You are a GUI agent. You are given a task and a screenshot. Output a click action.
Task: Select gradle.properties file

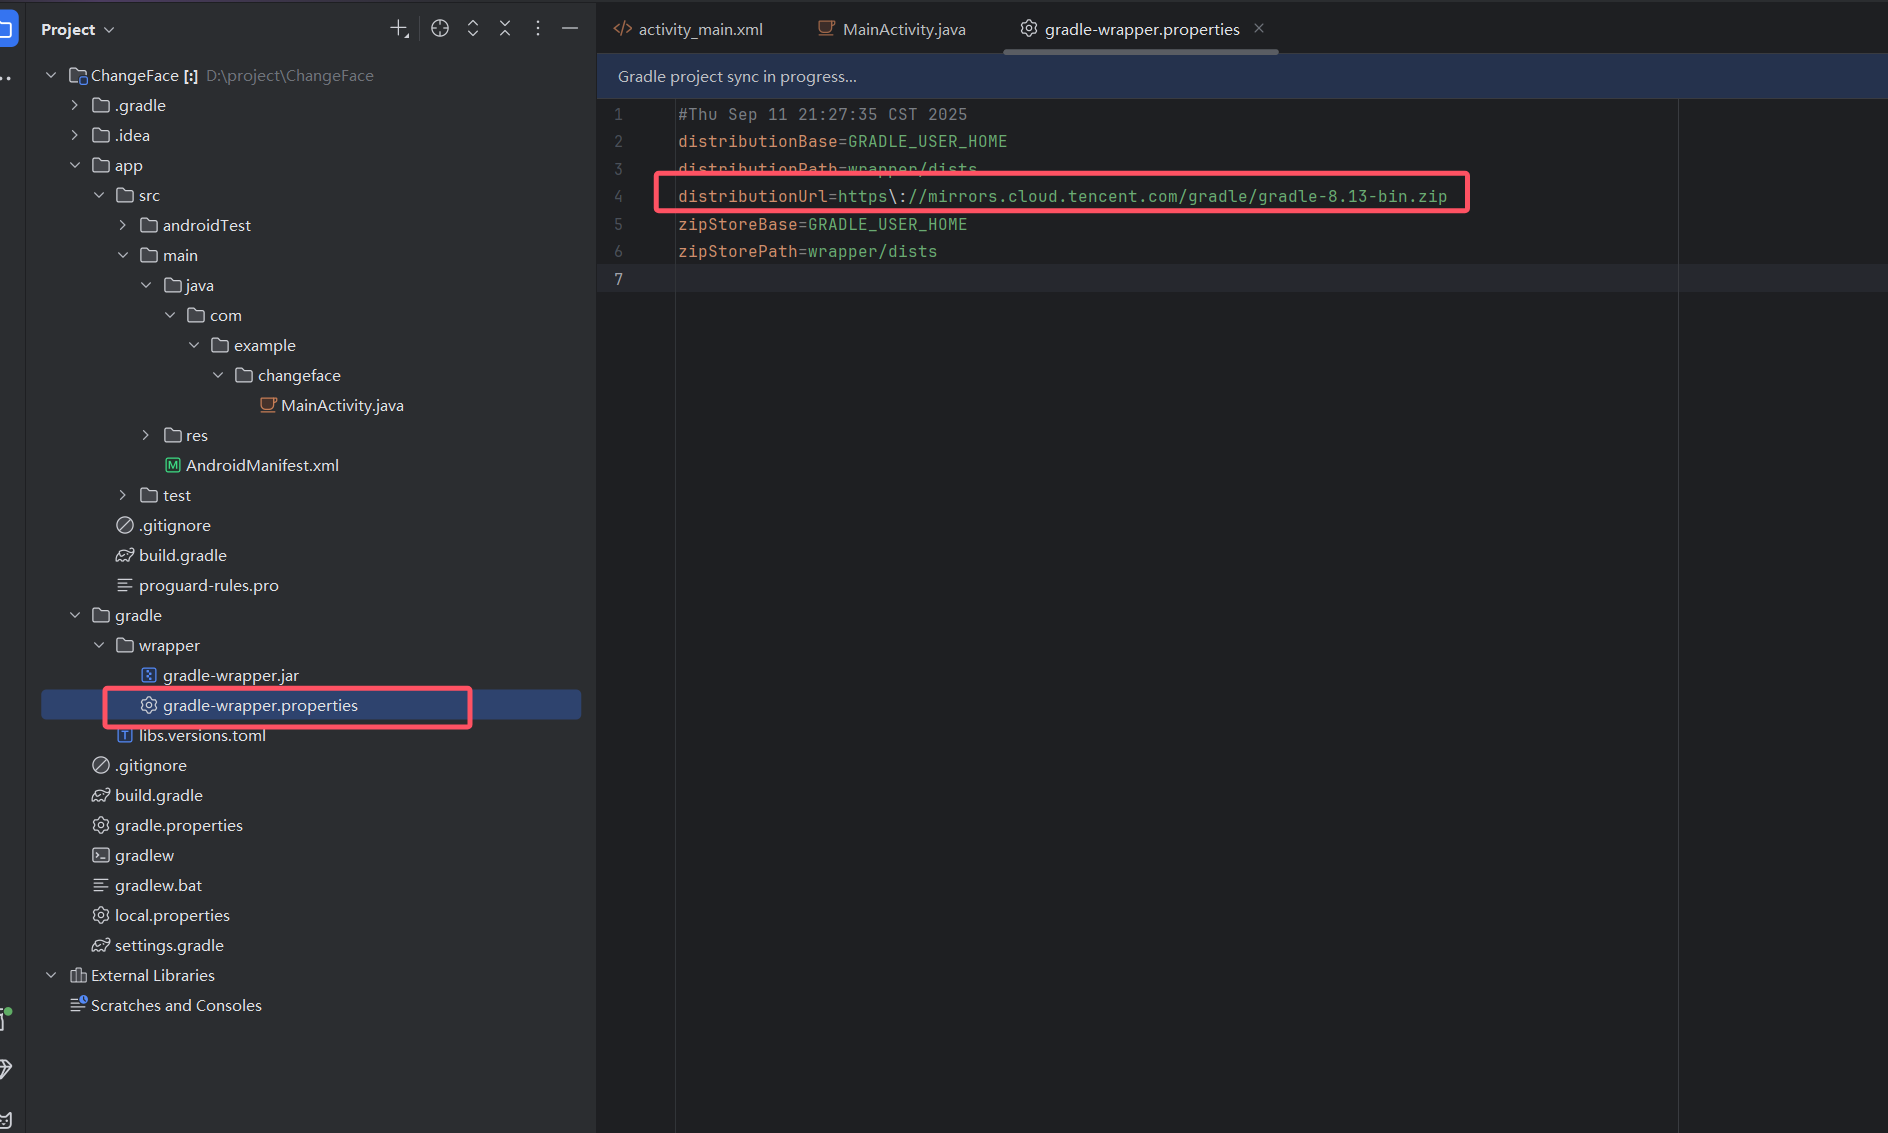pos(179,825)
